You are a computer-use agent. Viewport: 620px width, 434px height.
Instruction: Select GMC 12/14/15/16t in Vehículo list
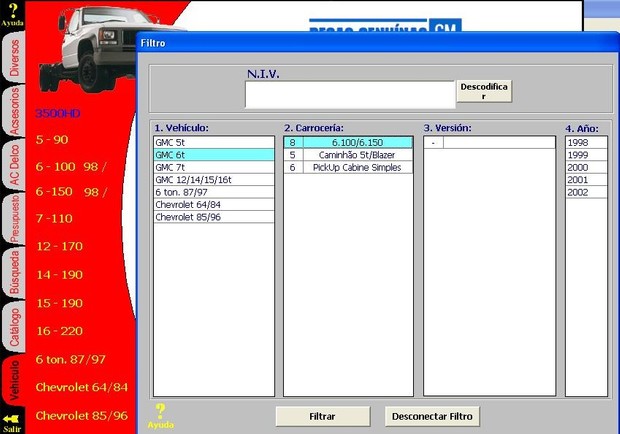coord(214,179)
